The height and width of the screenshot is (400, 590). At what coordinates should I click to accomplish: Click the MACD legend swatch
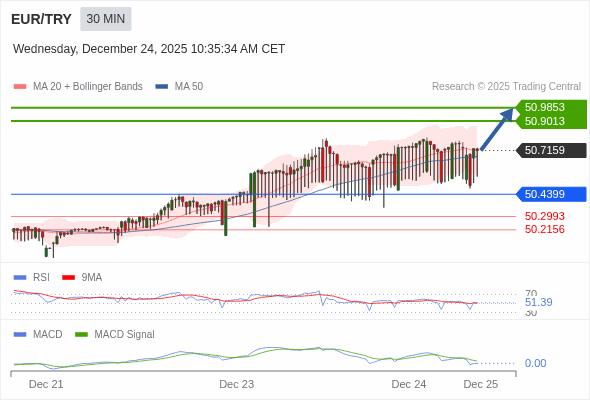[20, 335]
